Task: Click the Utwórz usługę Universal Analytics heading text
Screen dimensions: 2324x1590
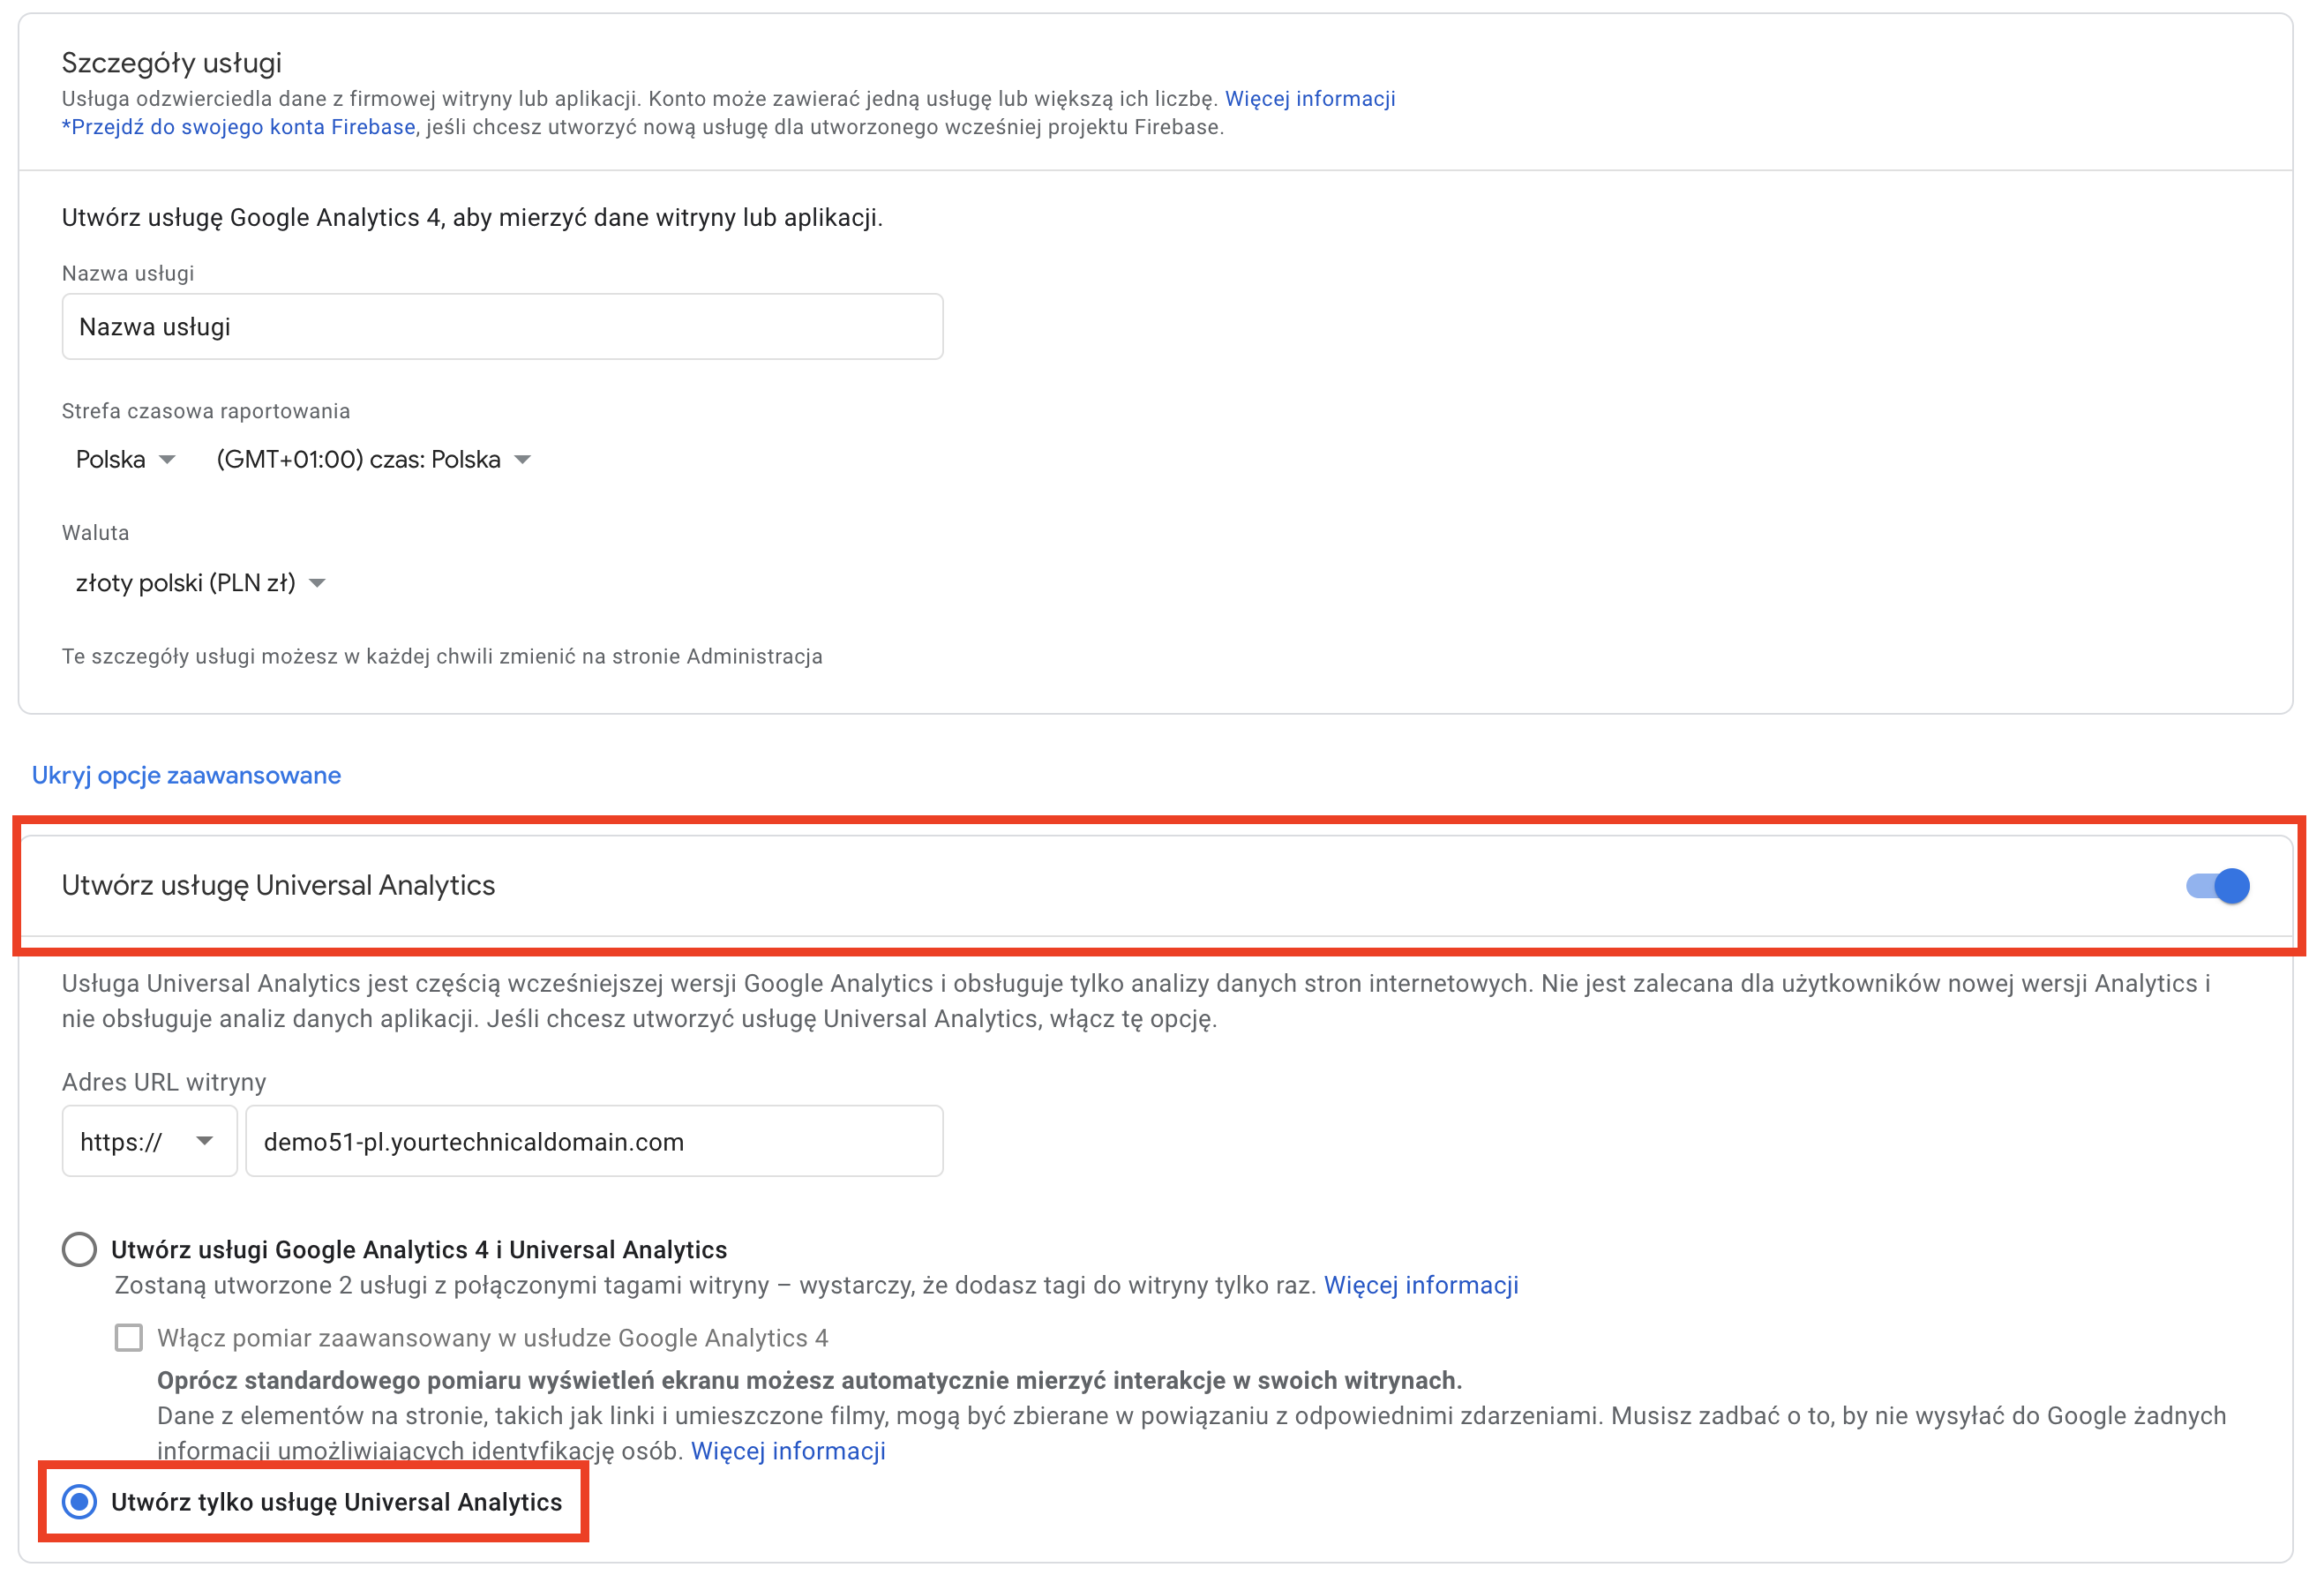Action: 278,886
